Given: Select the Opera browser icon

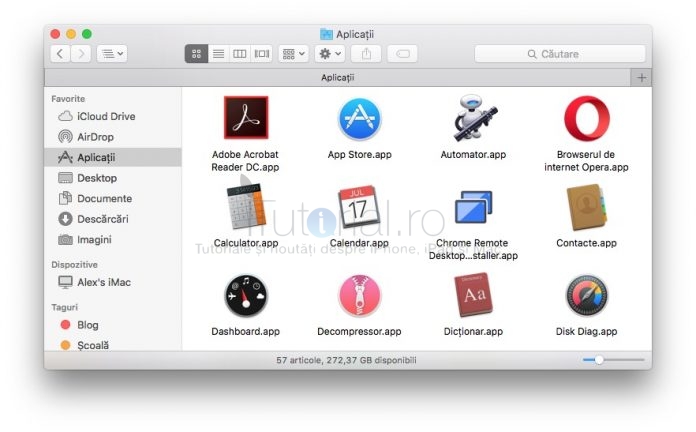Looking at the screenshot, I should [x=586, y=118].
